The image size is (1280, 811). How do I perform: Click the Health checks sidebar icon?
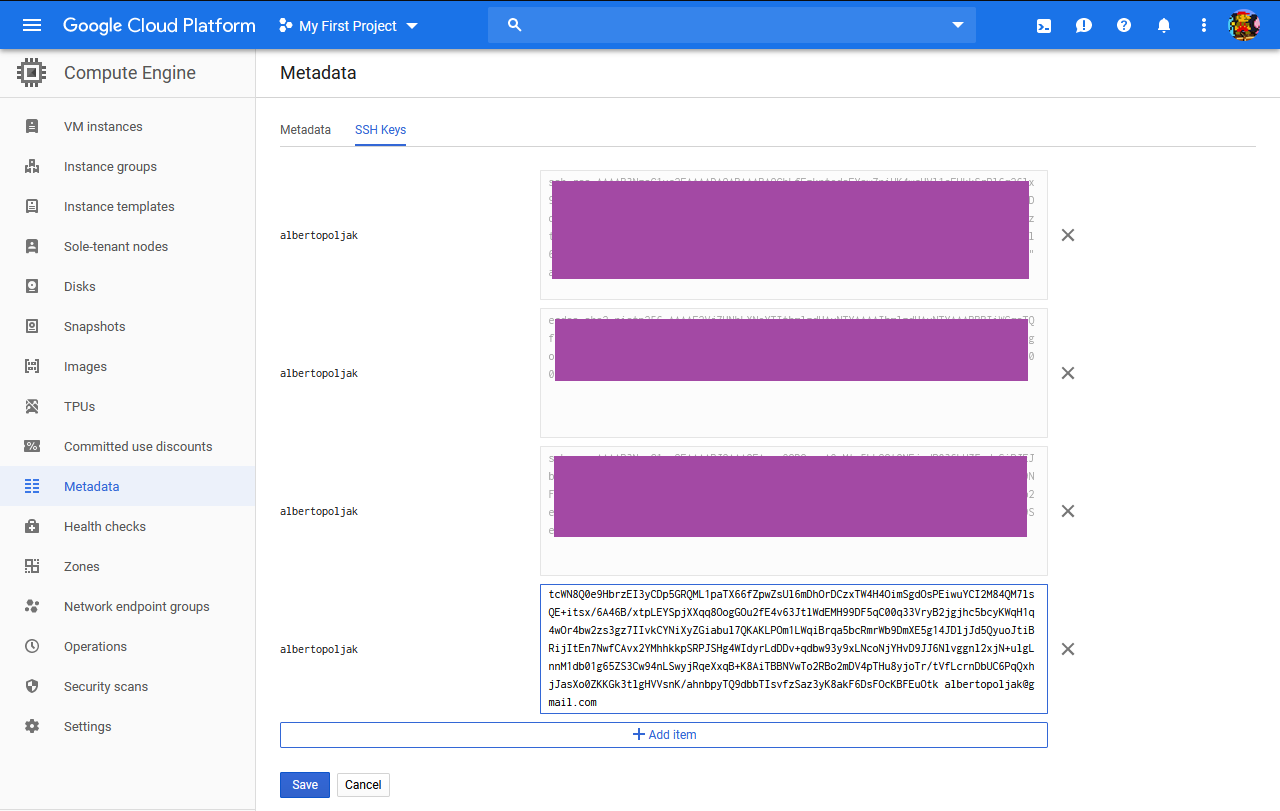[32, 527]
